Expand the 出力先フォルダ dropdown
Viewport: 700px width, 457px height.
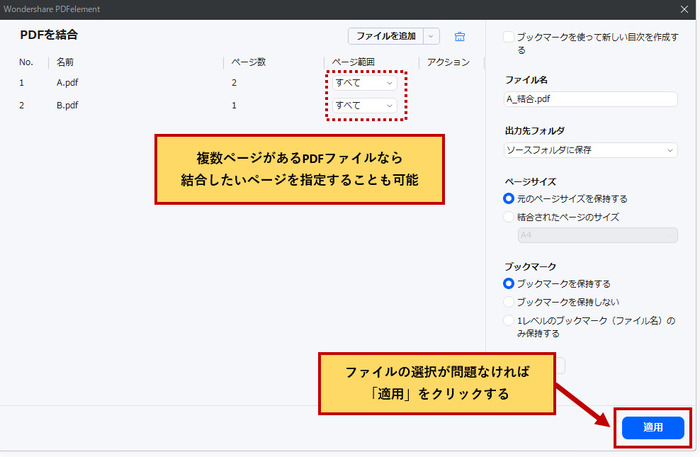[591, 150]
